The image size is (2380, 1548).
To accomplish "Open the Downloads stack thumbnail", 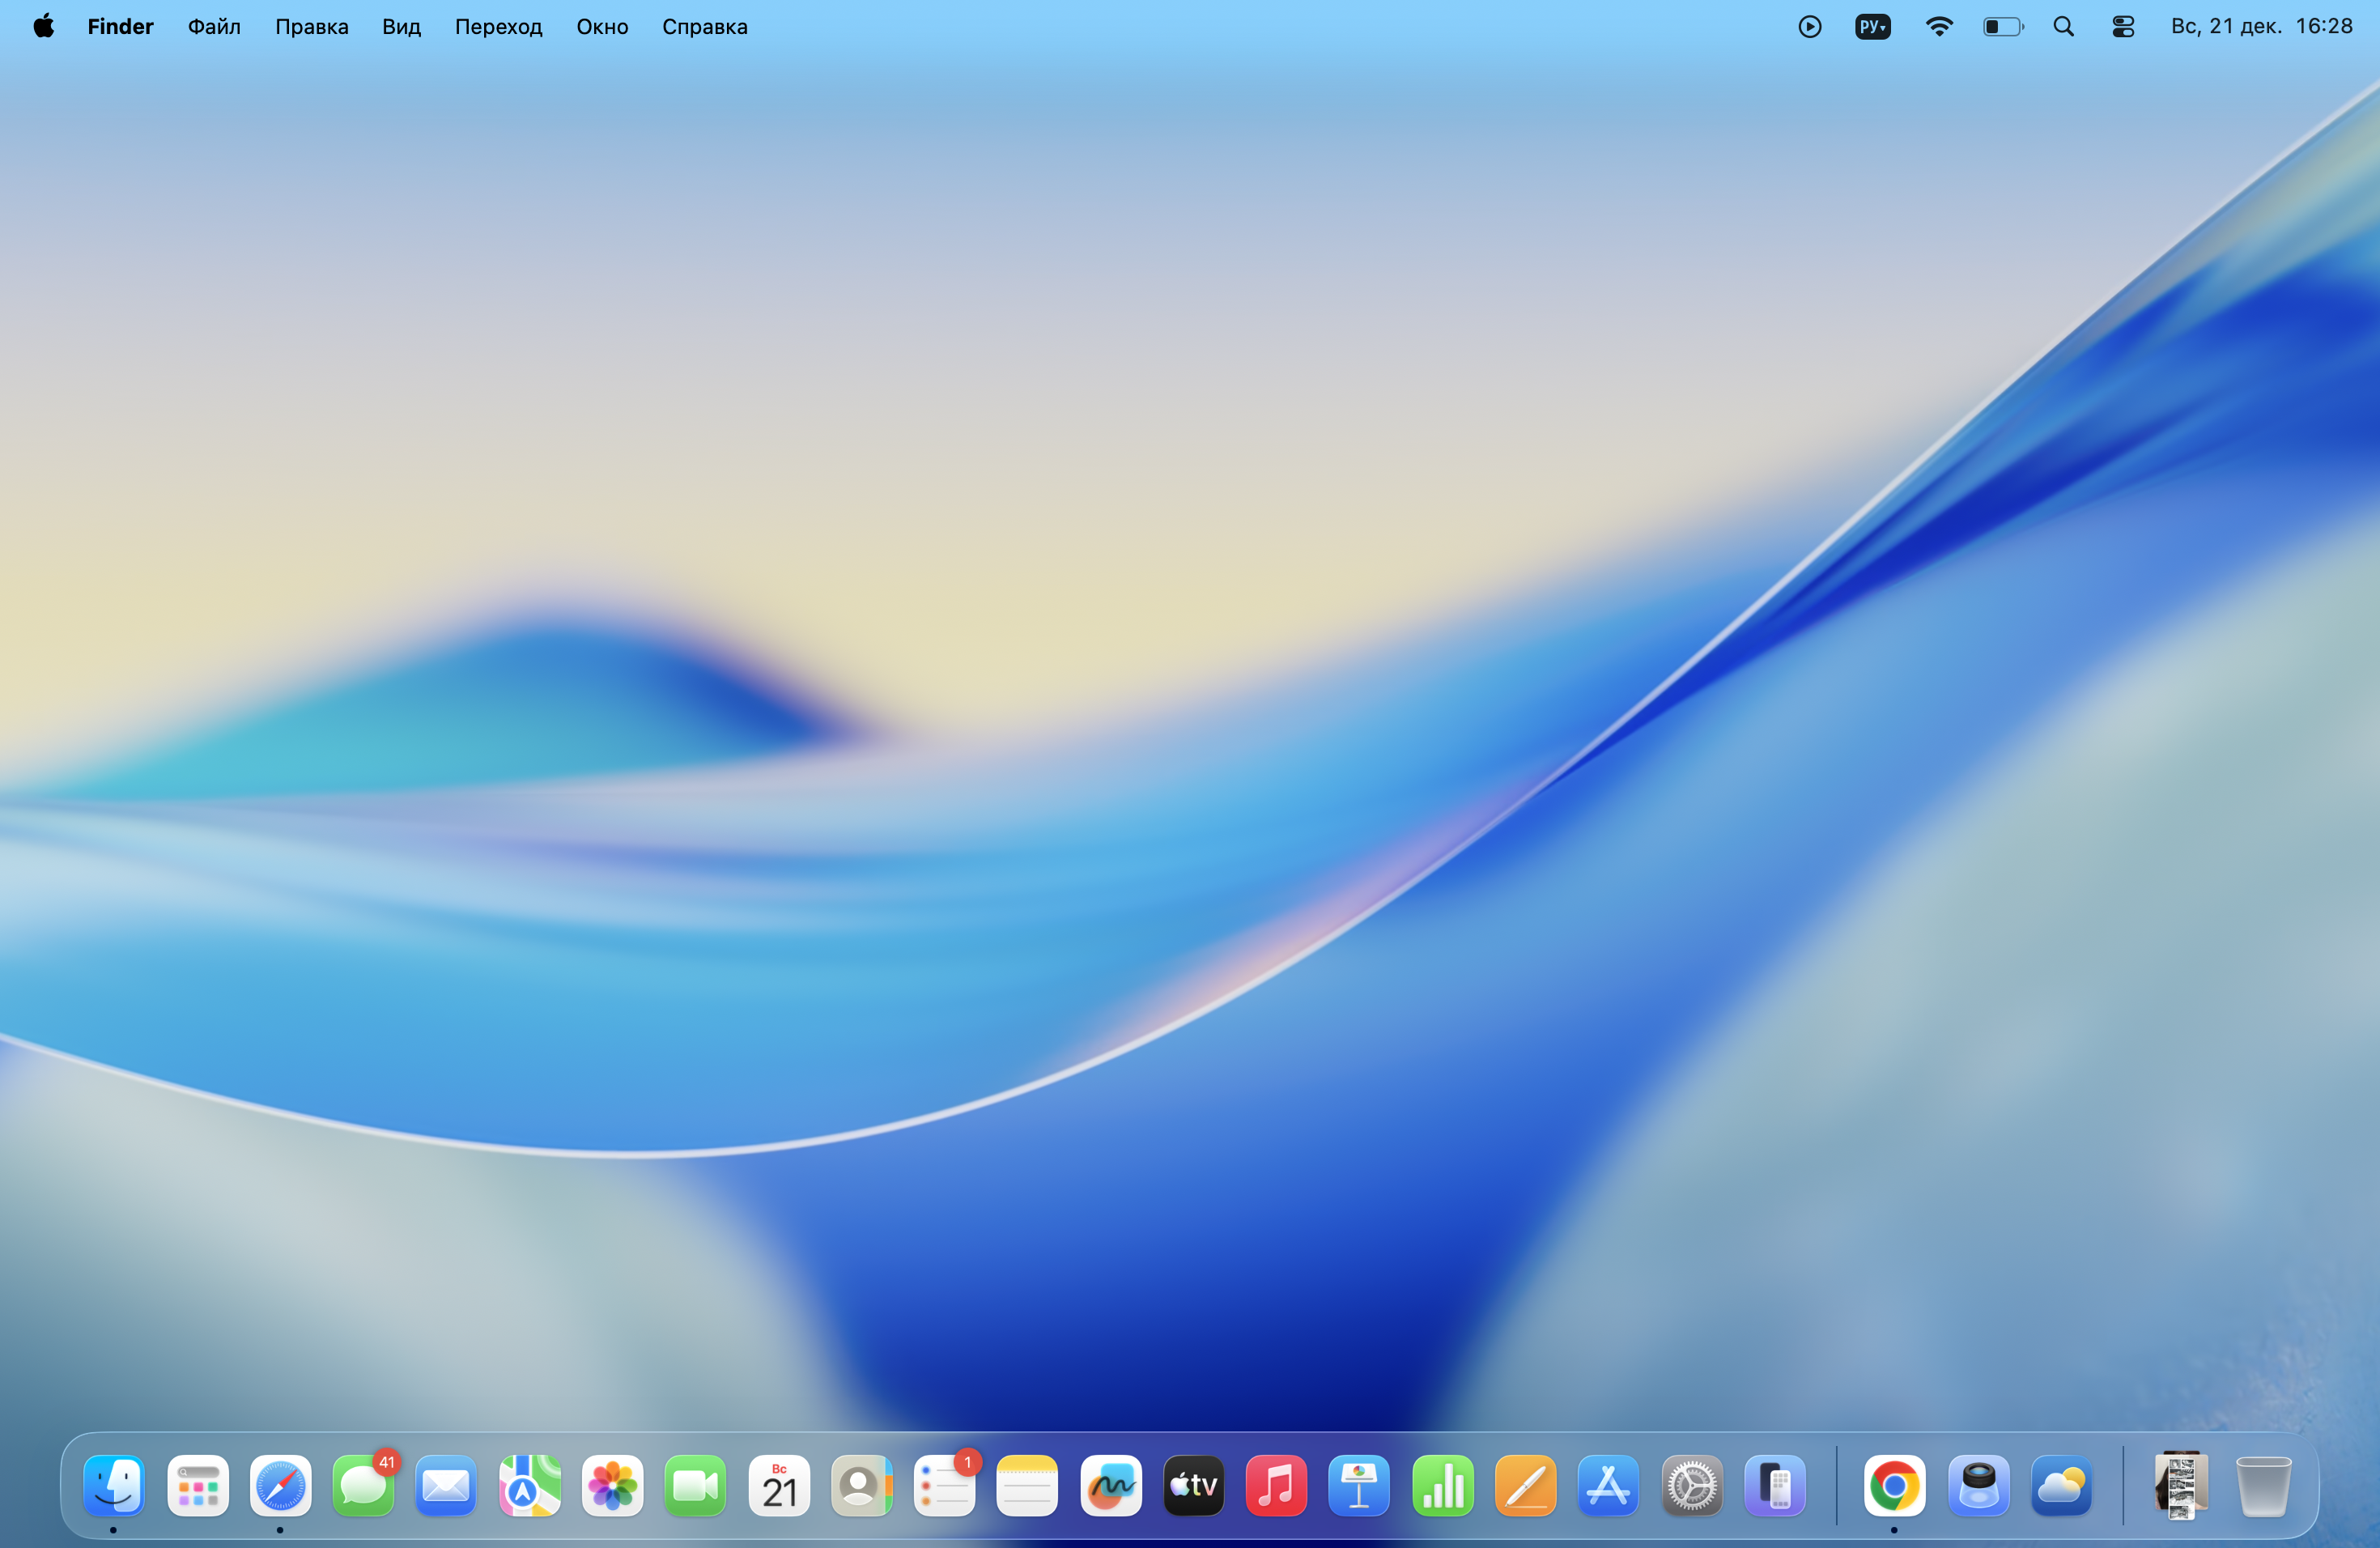I will tap(2180, 1485).
